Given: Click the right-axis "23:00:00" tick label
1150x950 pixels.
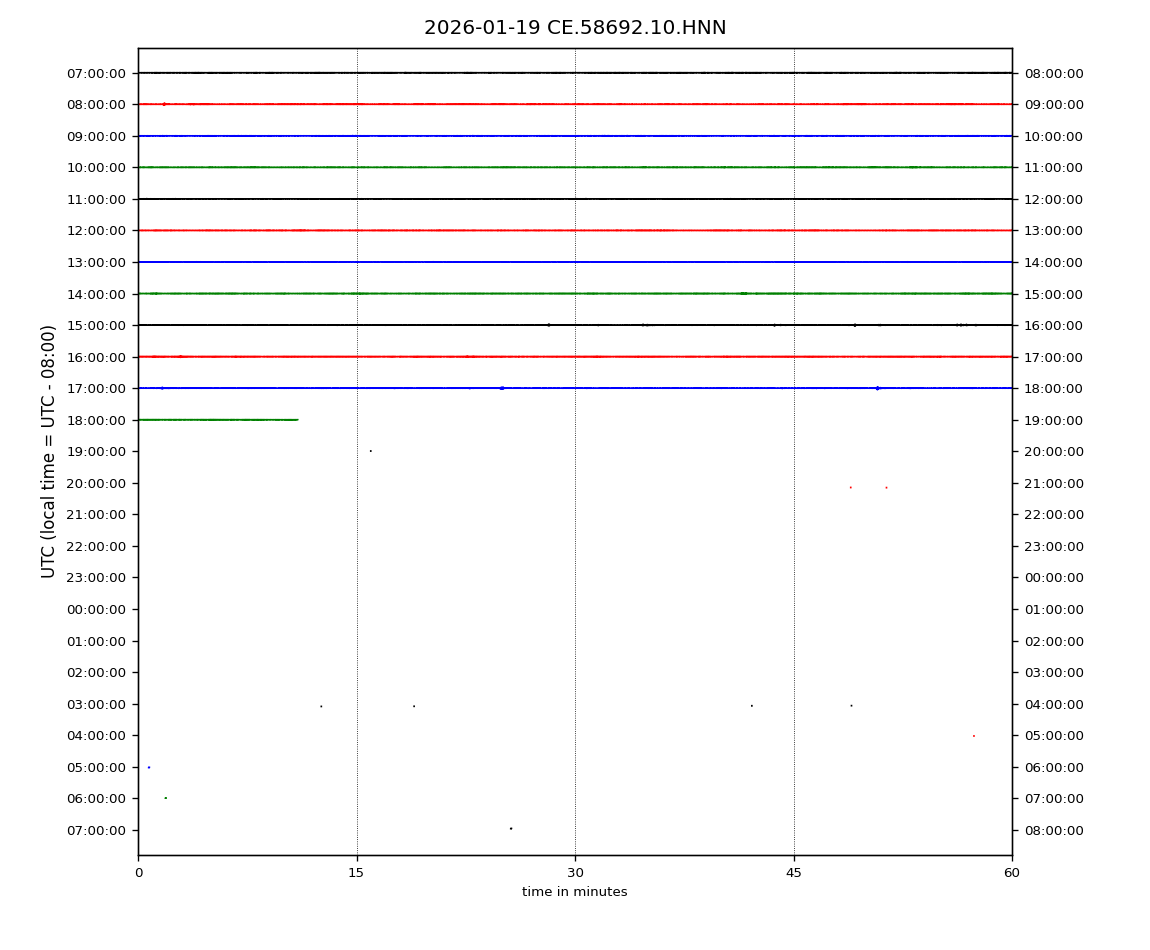Looking at the screenshot, I should pos(1053,546).
